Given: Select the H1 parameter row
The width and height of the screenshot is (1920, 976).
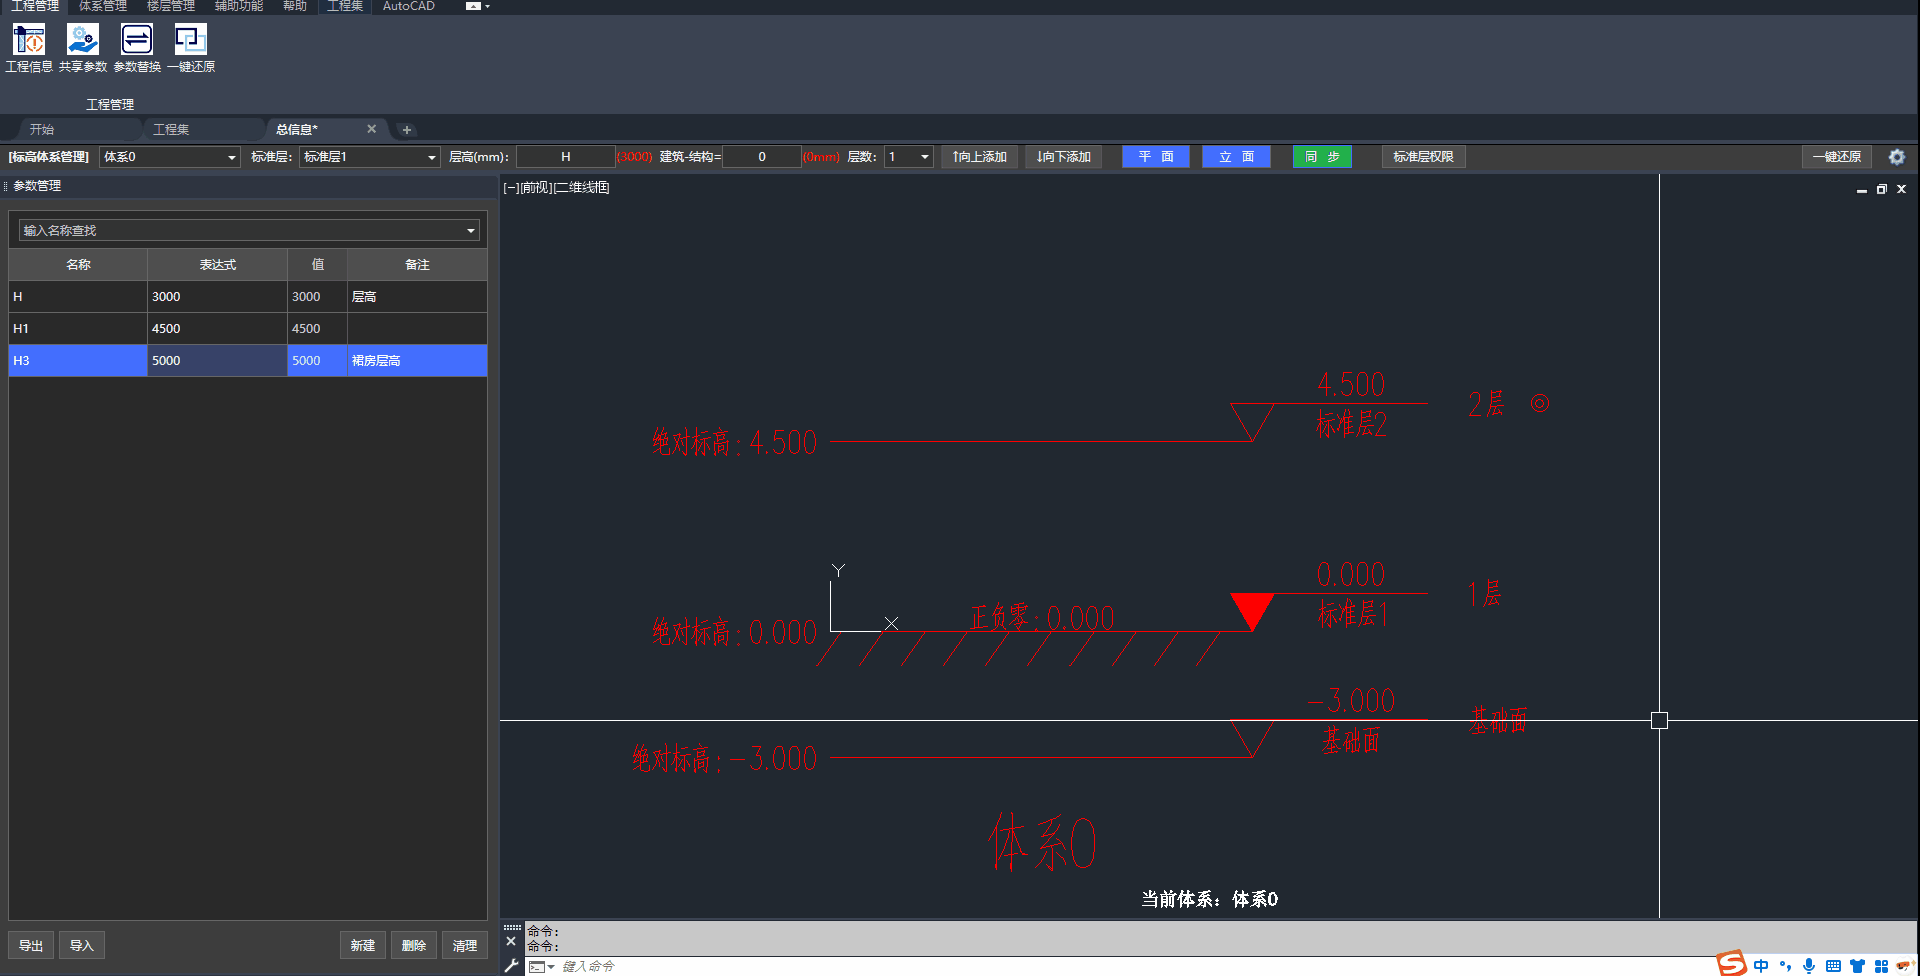Looking at the screenshot, I should [78, 329].
